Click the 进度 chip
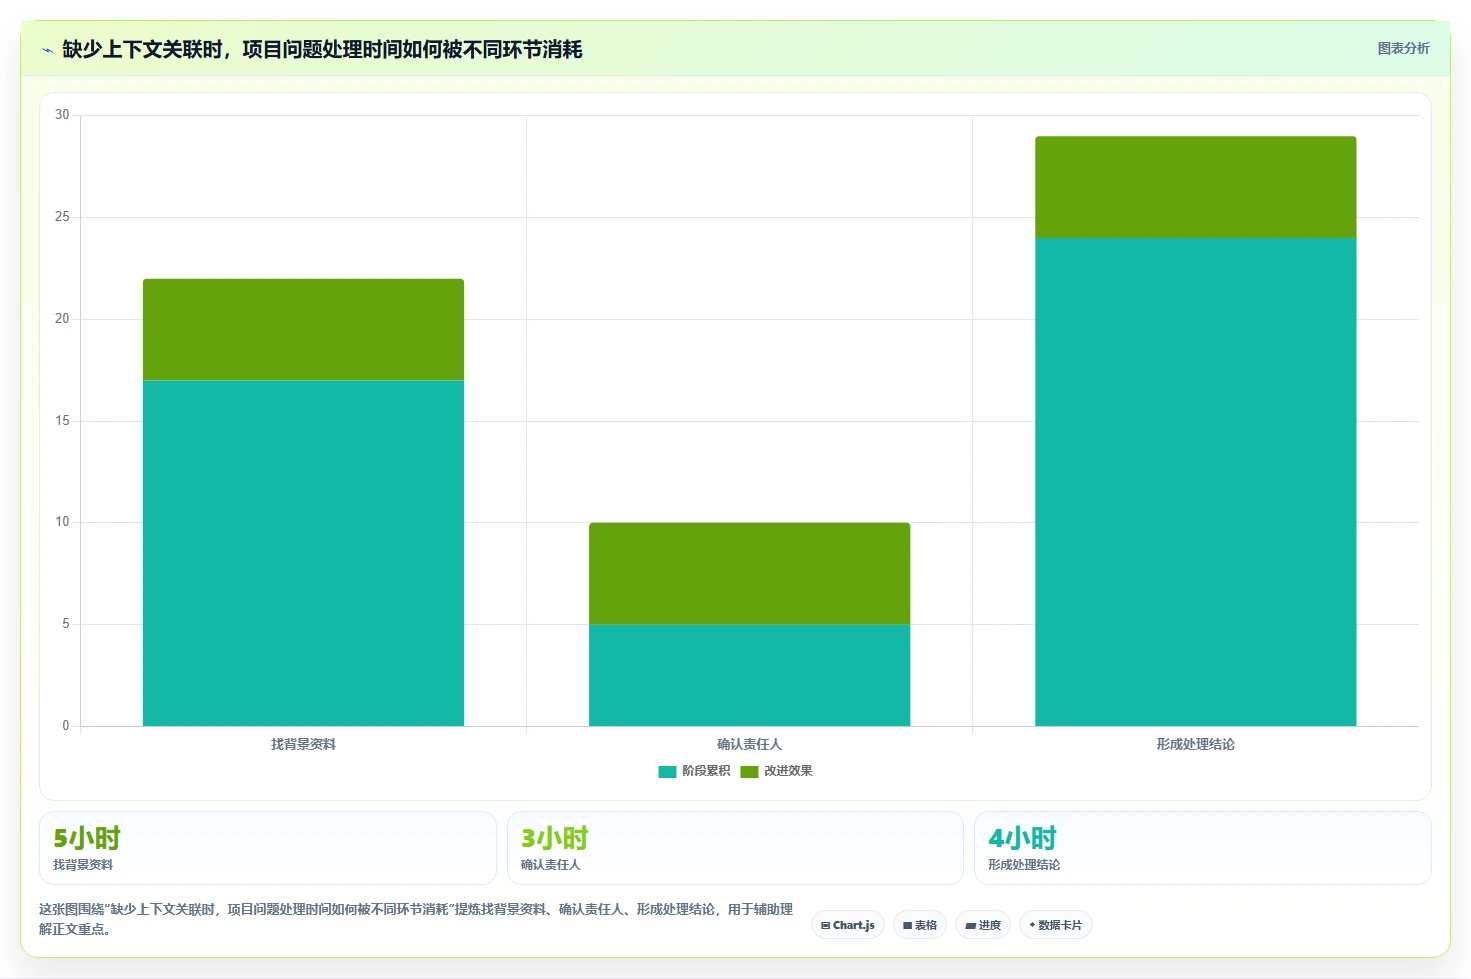Screen dimensions: 1471x979 tap(983, 925)
